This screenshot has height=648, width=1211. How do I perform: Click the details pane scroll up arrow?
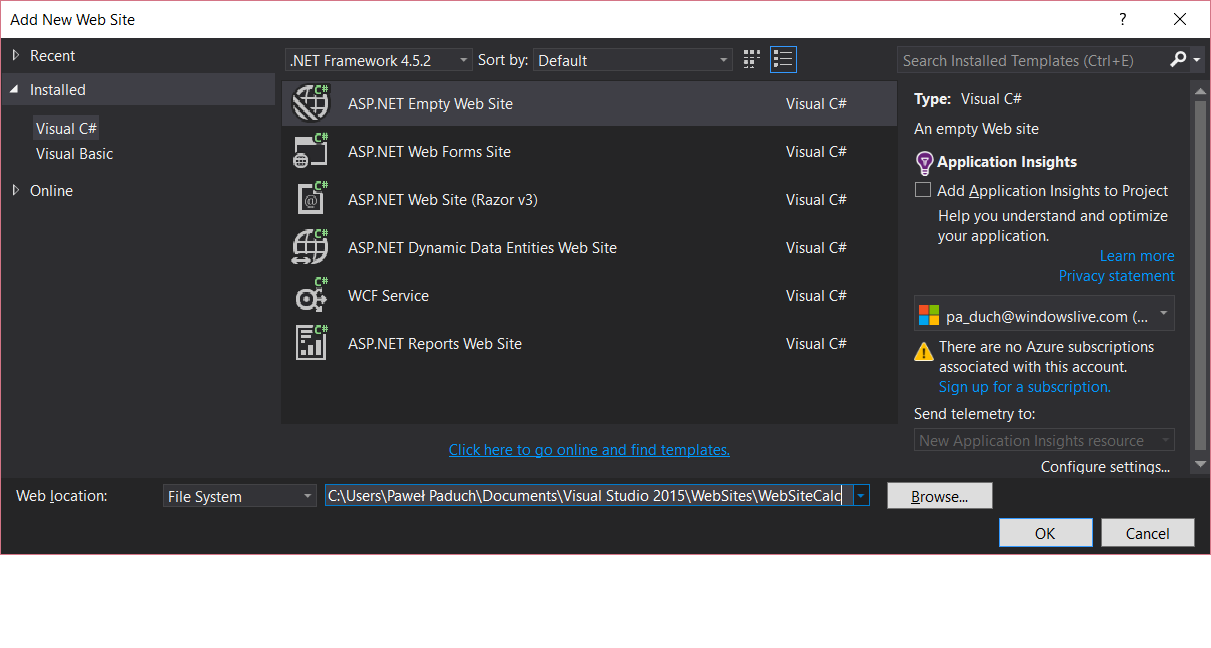point(1201,89)
